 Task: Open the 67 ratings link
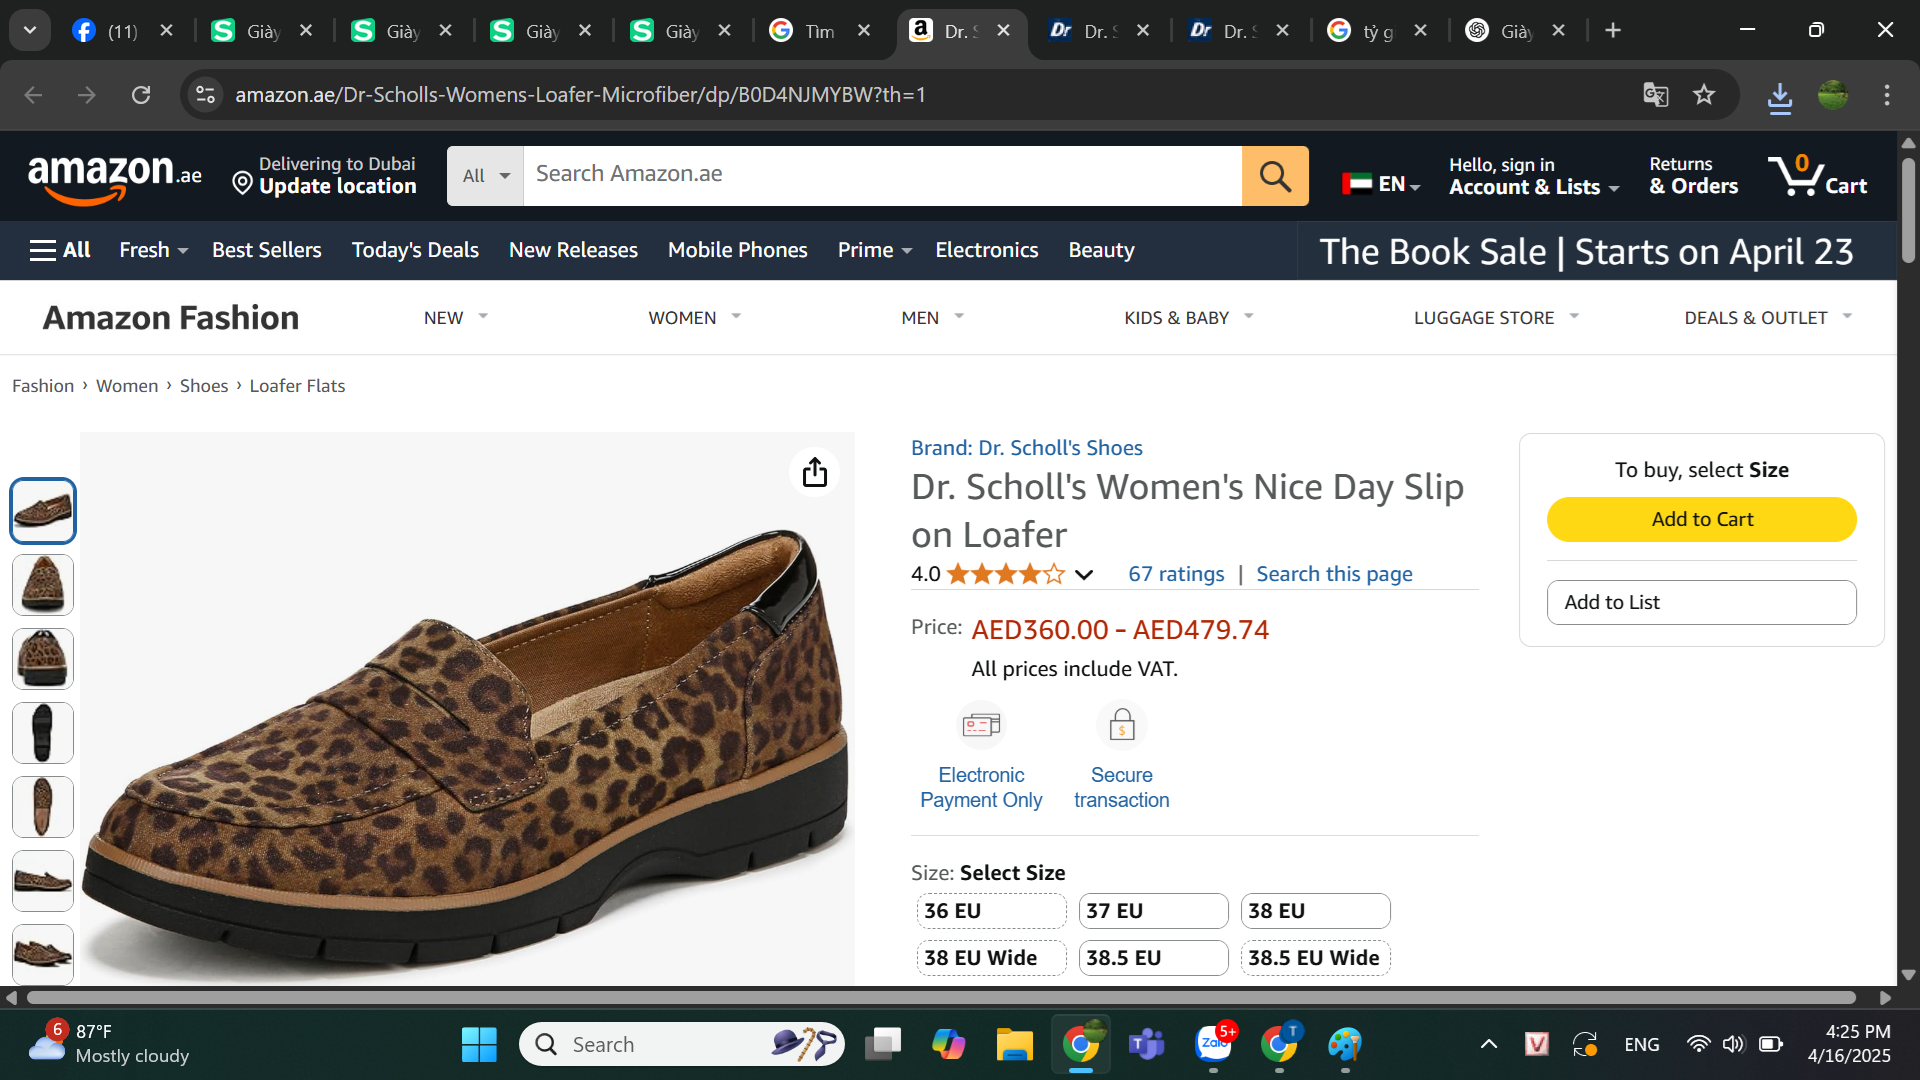[1176, 574]
